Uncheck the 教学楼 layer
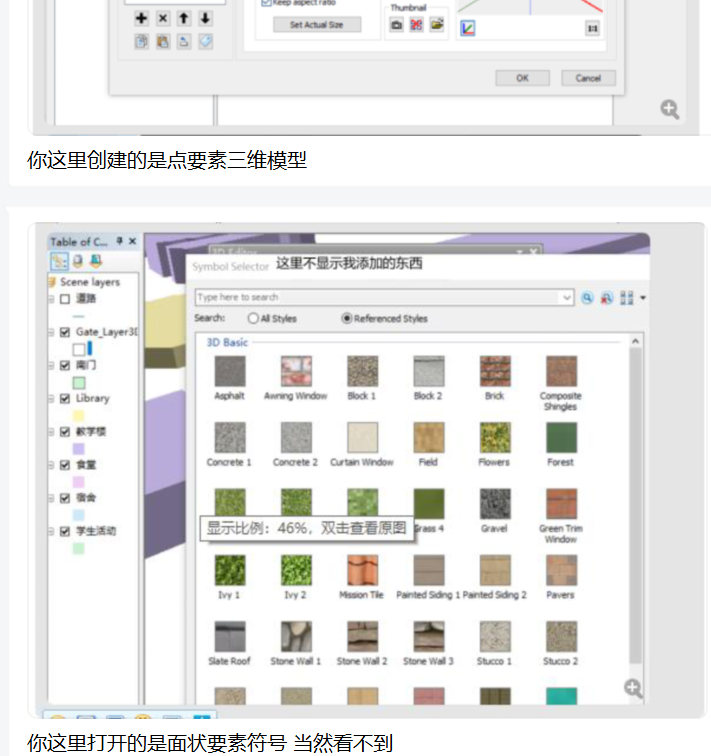711x756 pixels. 65,432
